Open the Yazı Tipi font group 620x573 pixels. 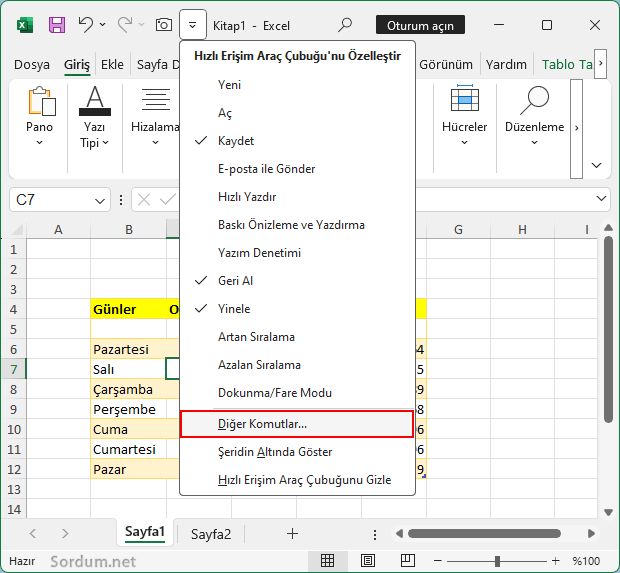(x=95, y=117)
